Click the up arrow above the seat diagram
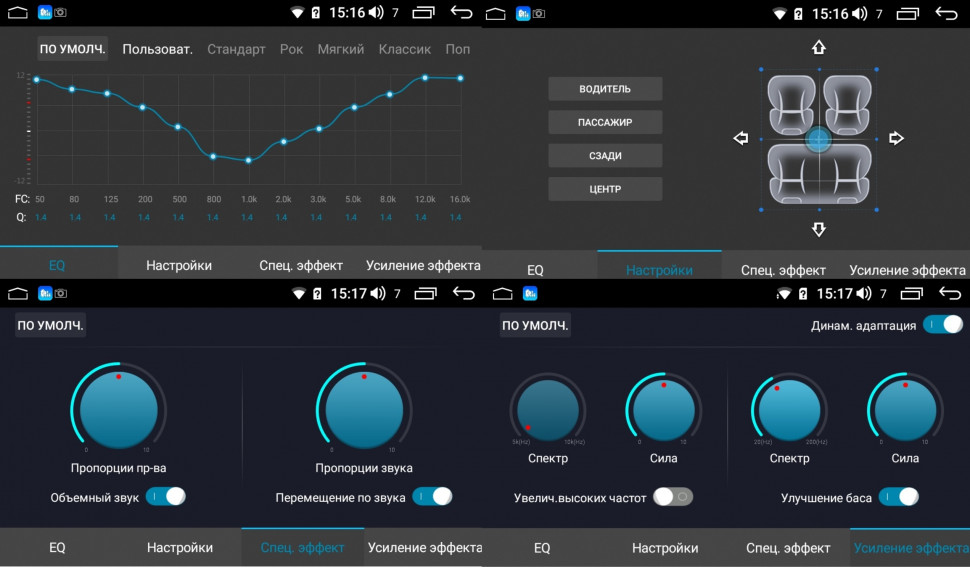The image size is (970, 568). [x=818, y=47]
